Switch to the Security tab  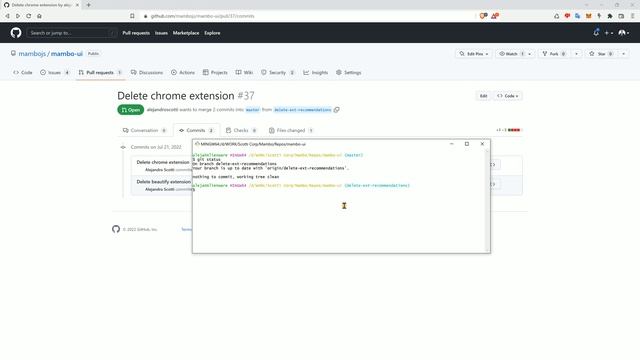pos(278,72)
